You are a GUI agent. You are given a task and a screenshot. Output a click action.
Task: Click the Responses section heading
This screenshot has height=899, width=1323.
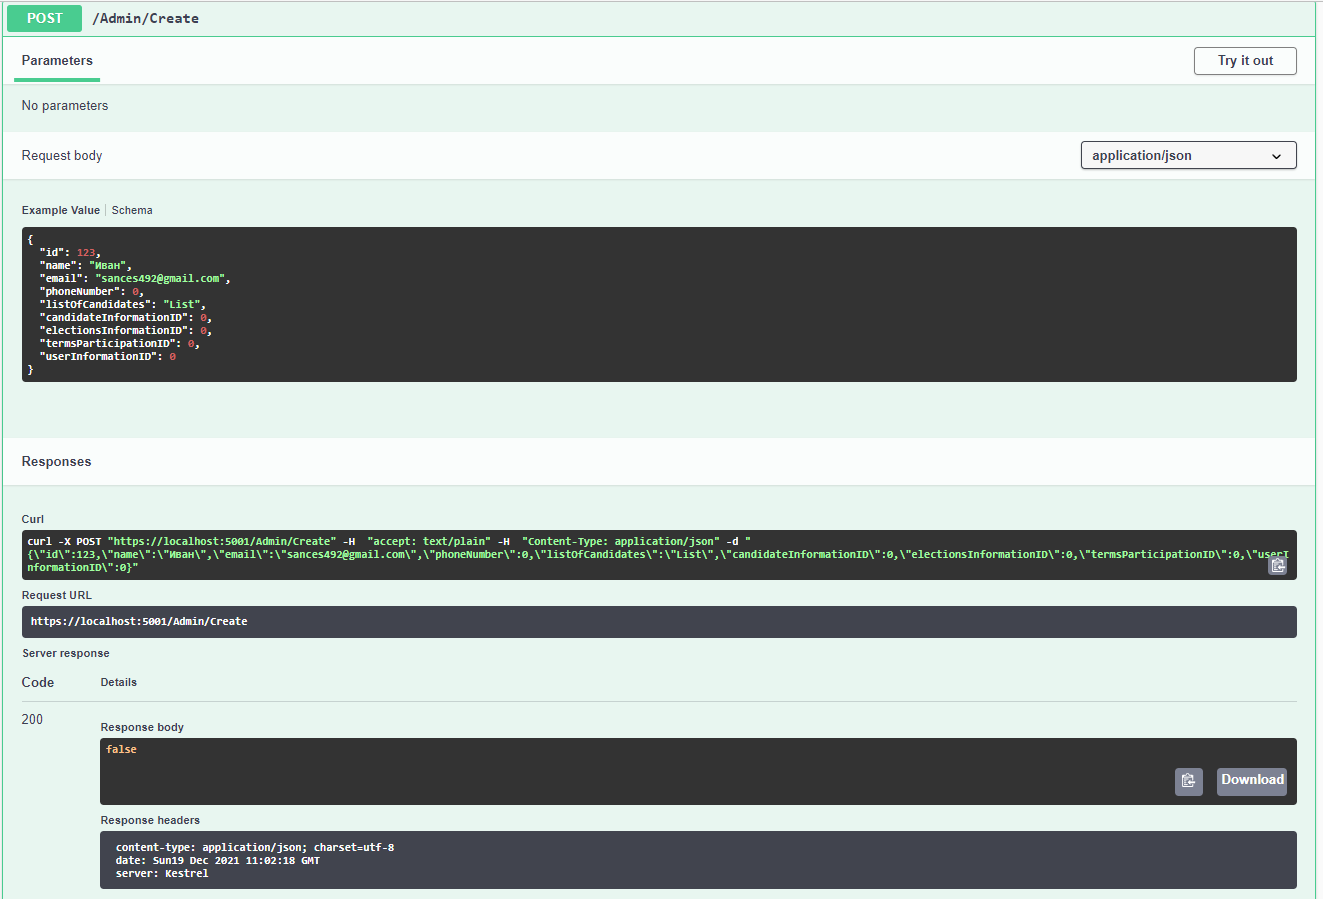click(56, 462)
